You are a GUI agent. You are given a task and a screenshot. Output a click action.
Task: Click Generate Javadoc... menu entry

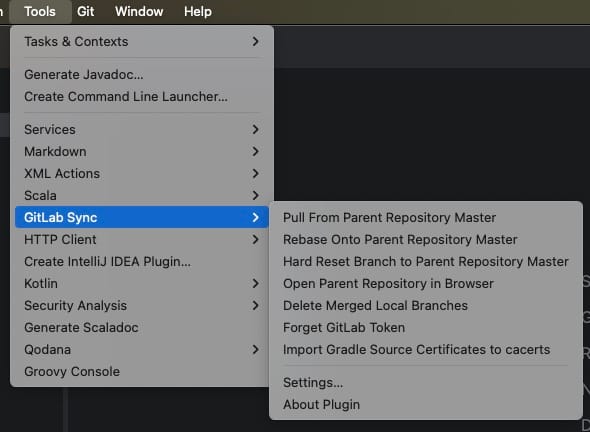(x=141, y=75)
